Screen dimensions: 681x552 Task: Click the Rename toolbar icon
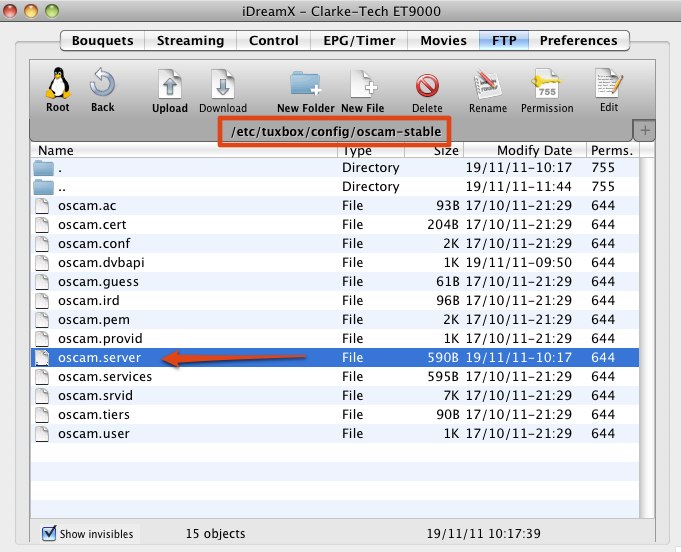[487, 84]
